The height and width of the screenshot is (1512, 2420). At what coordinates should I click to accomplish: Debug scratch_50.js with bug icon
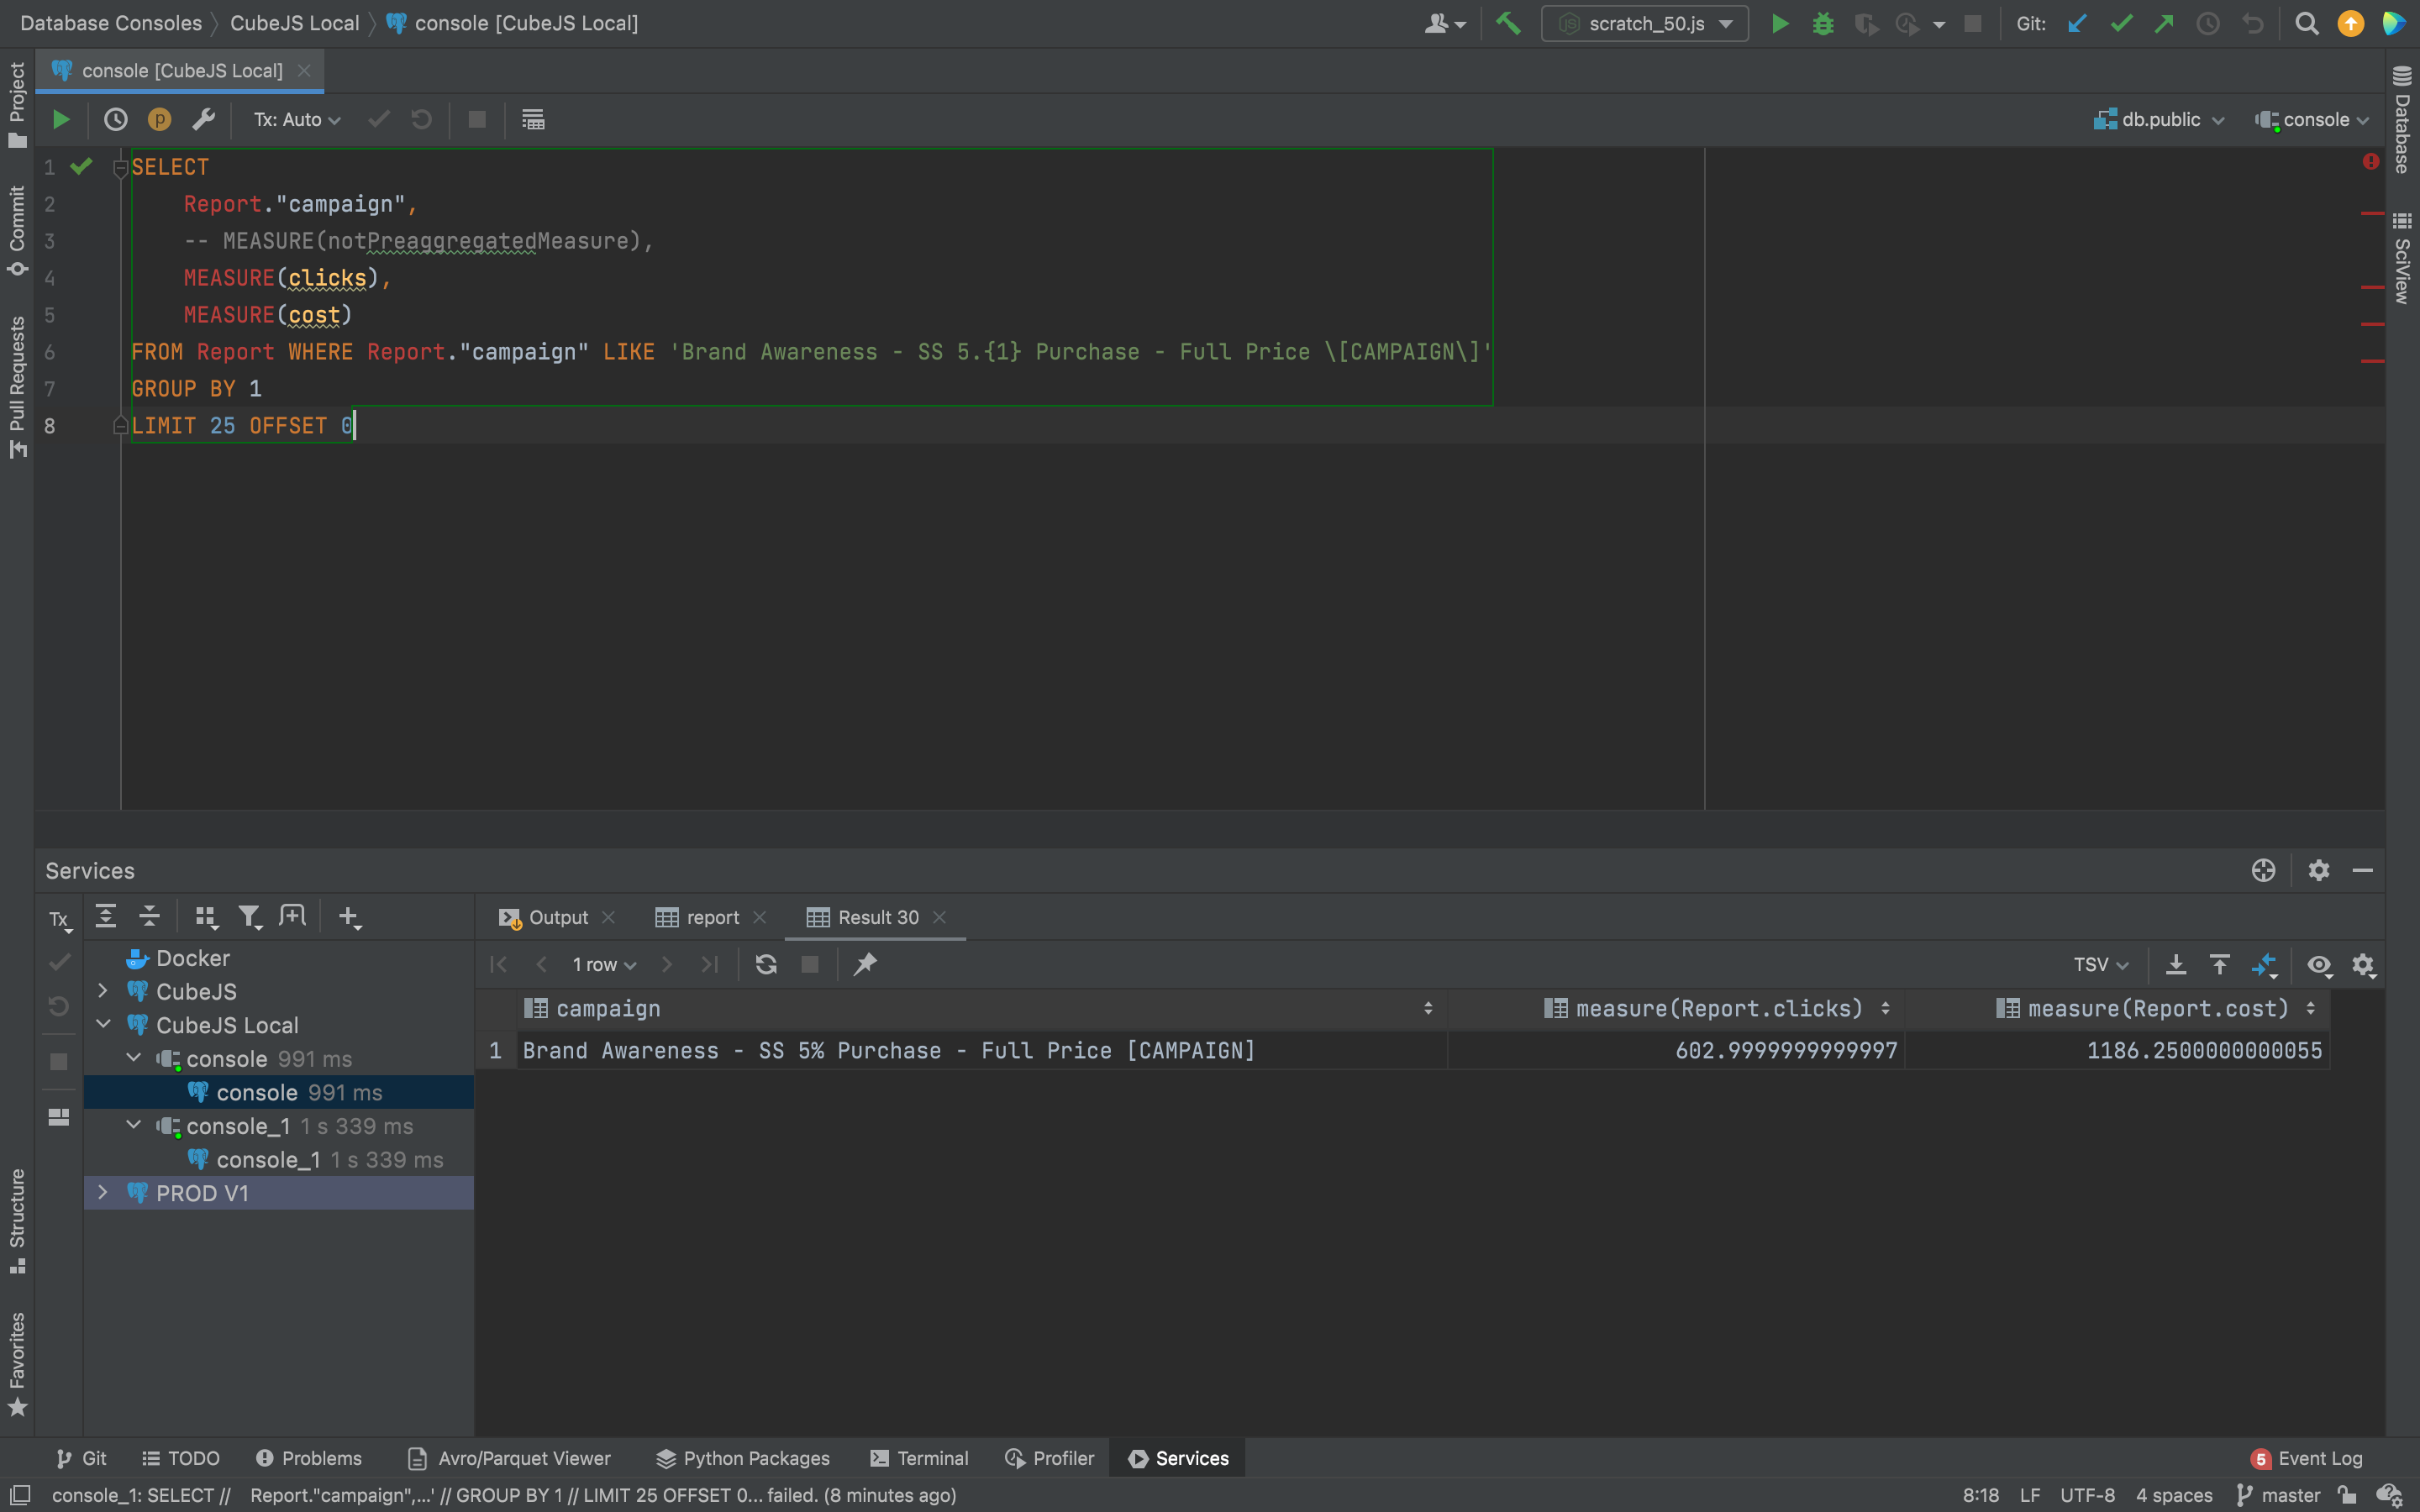1823,23
